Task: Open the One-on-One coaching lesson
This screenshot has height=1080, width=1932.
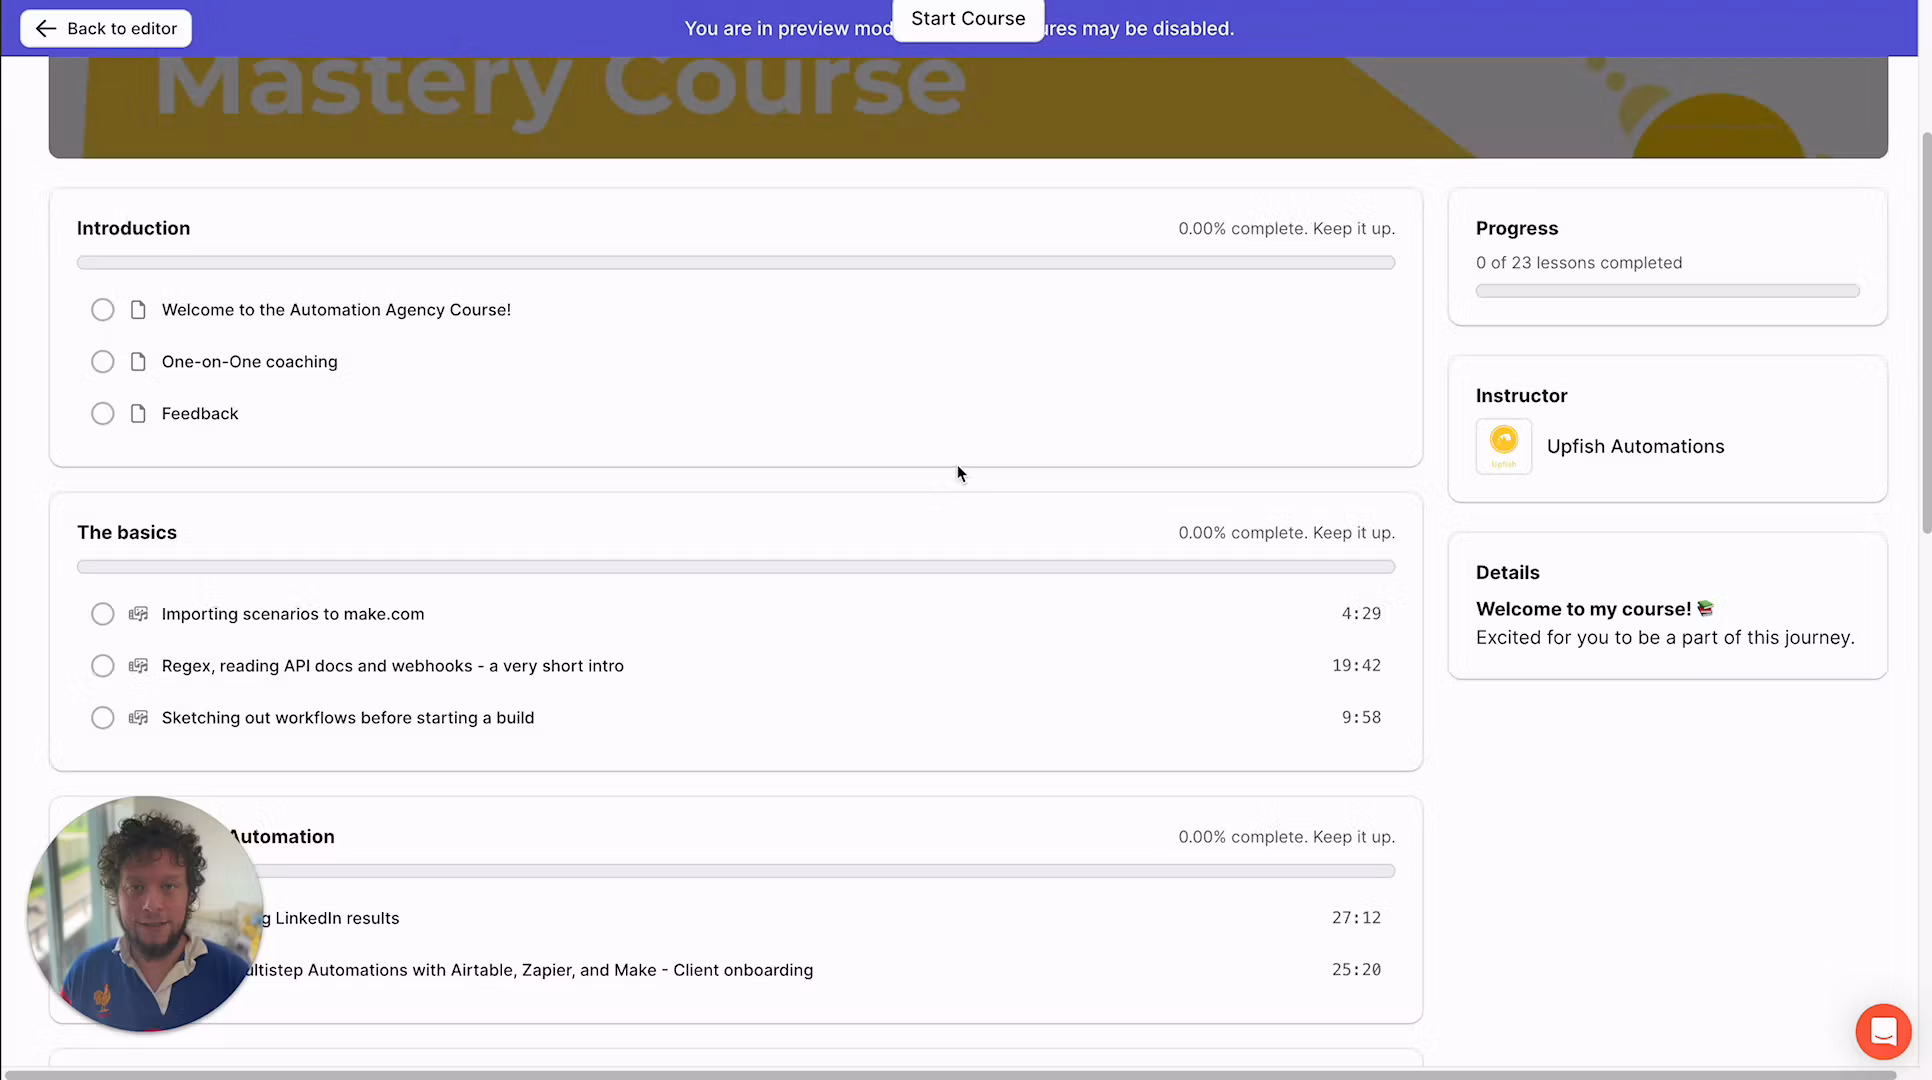Action: tap(249, 361)
